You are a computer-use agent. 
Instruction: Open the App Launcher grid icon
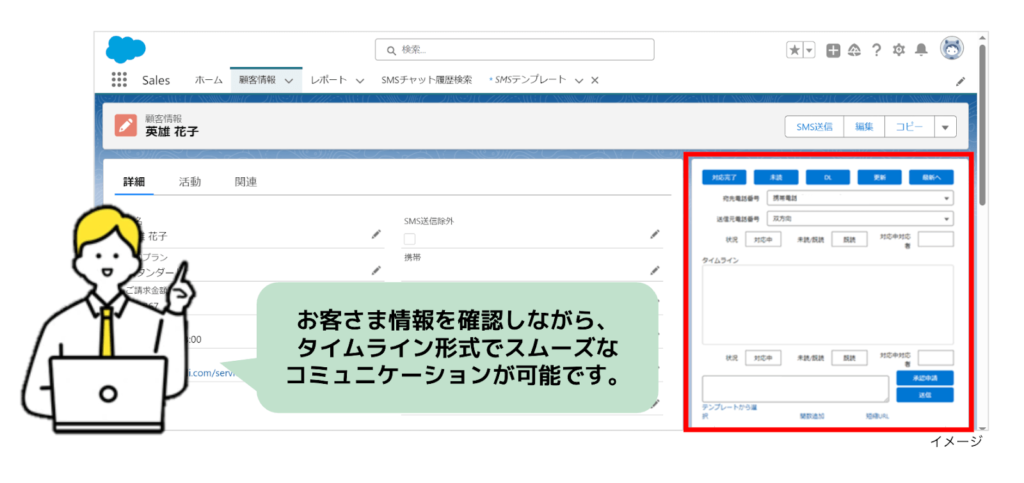[x=119, y=80]
